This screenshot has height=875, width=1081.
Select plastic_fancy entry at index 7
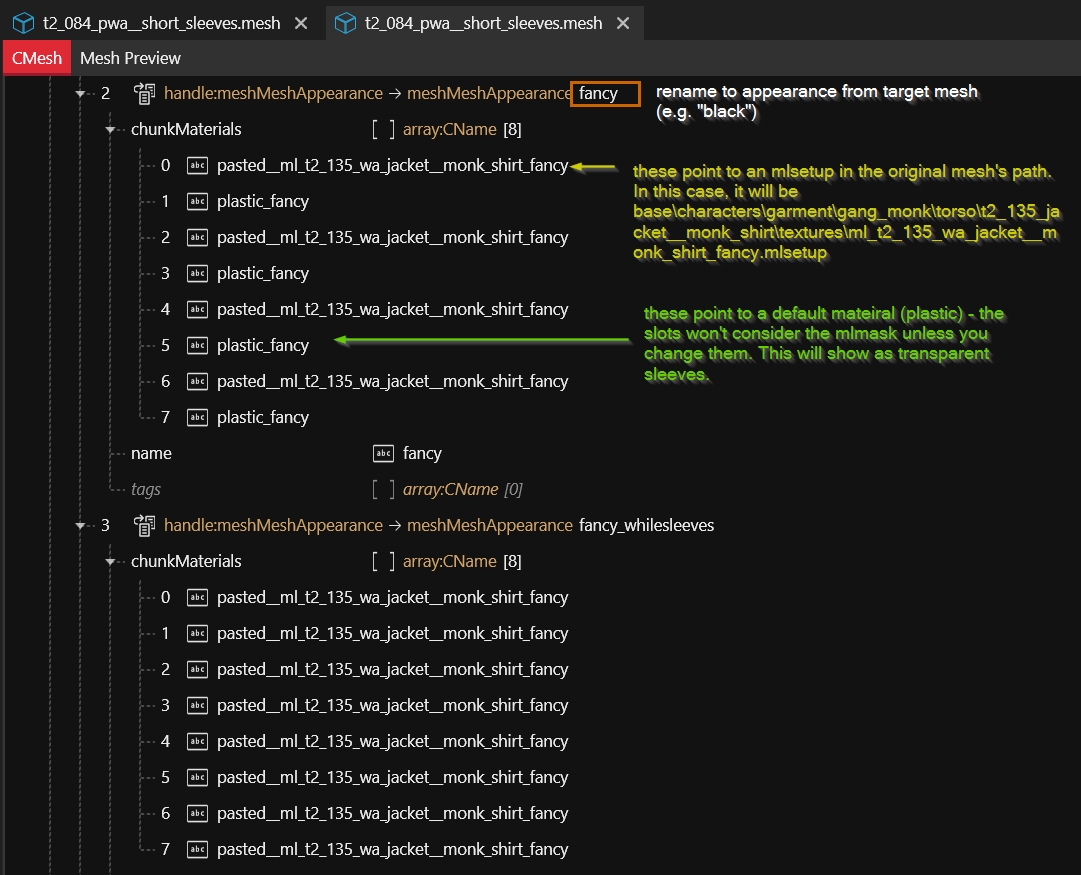point(262,417)
